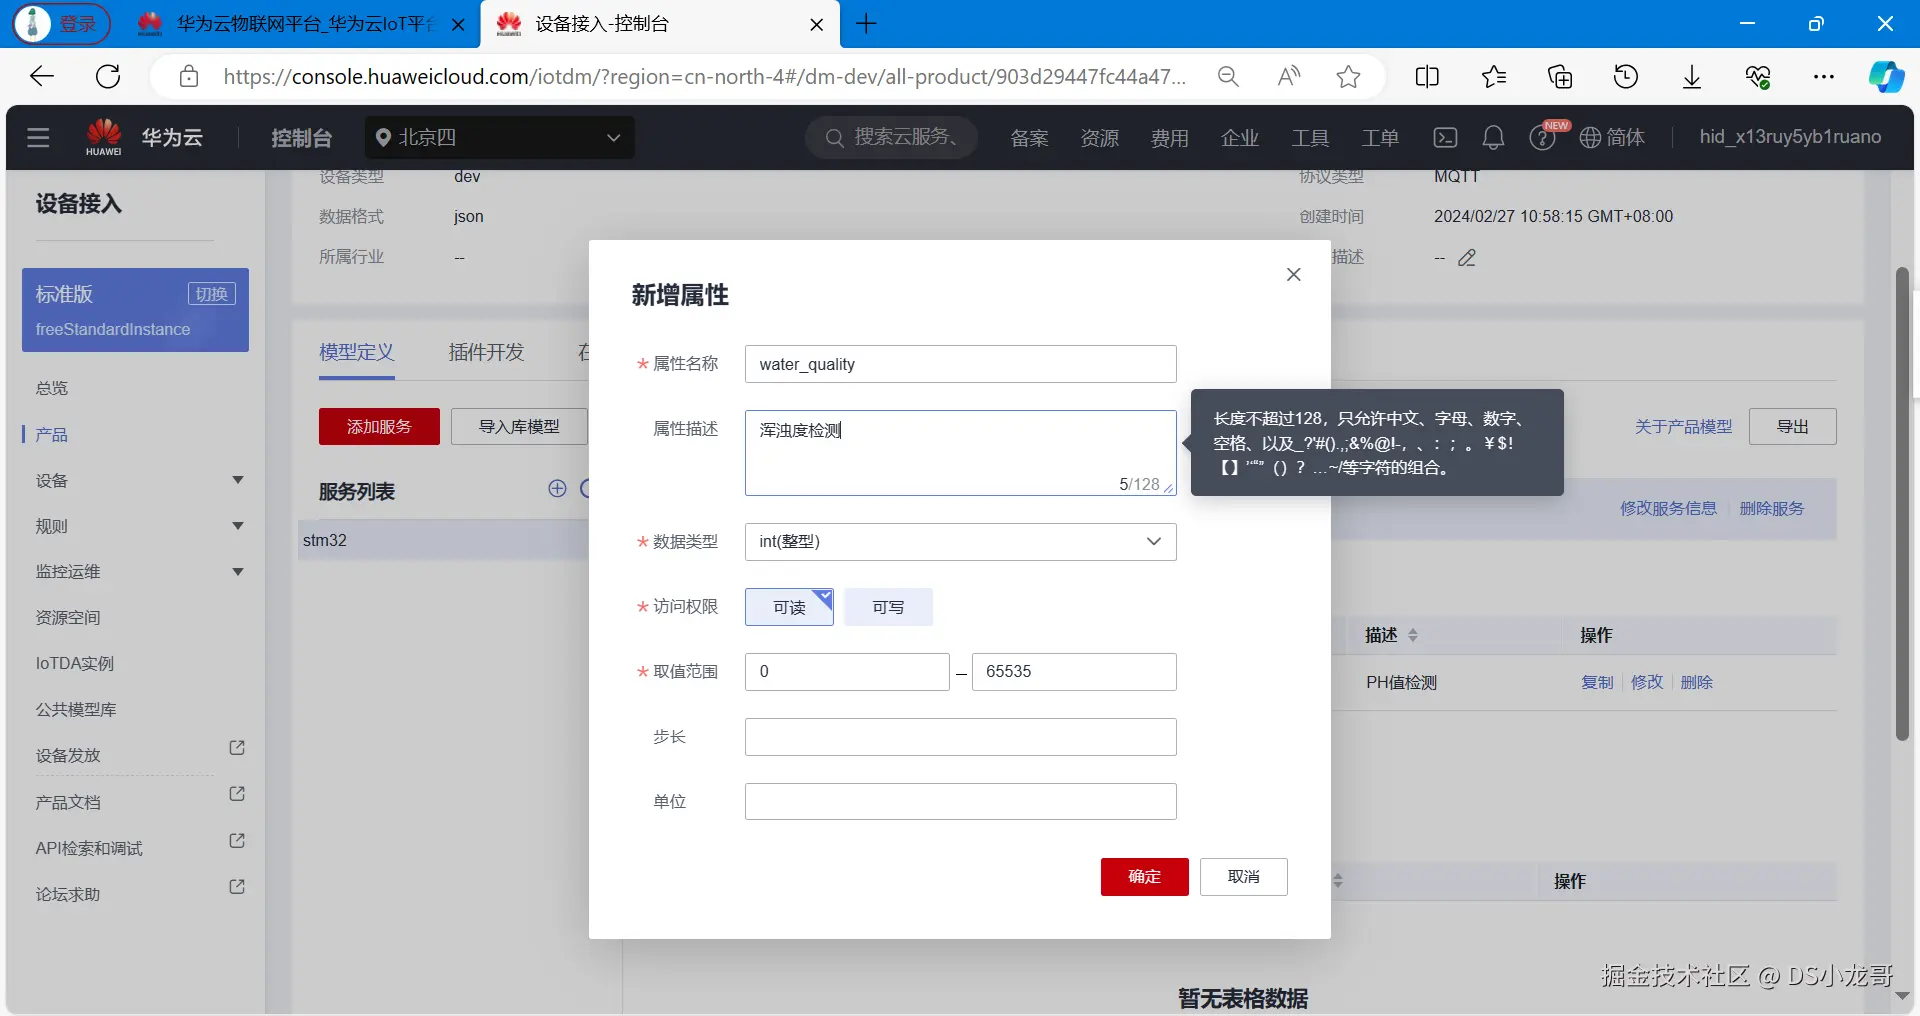
Task: Open the 总览 sidebar item
Action: tap(52, 388)
